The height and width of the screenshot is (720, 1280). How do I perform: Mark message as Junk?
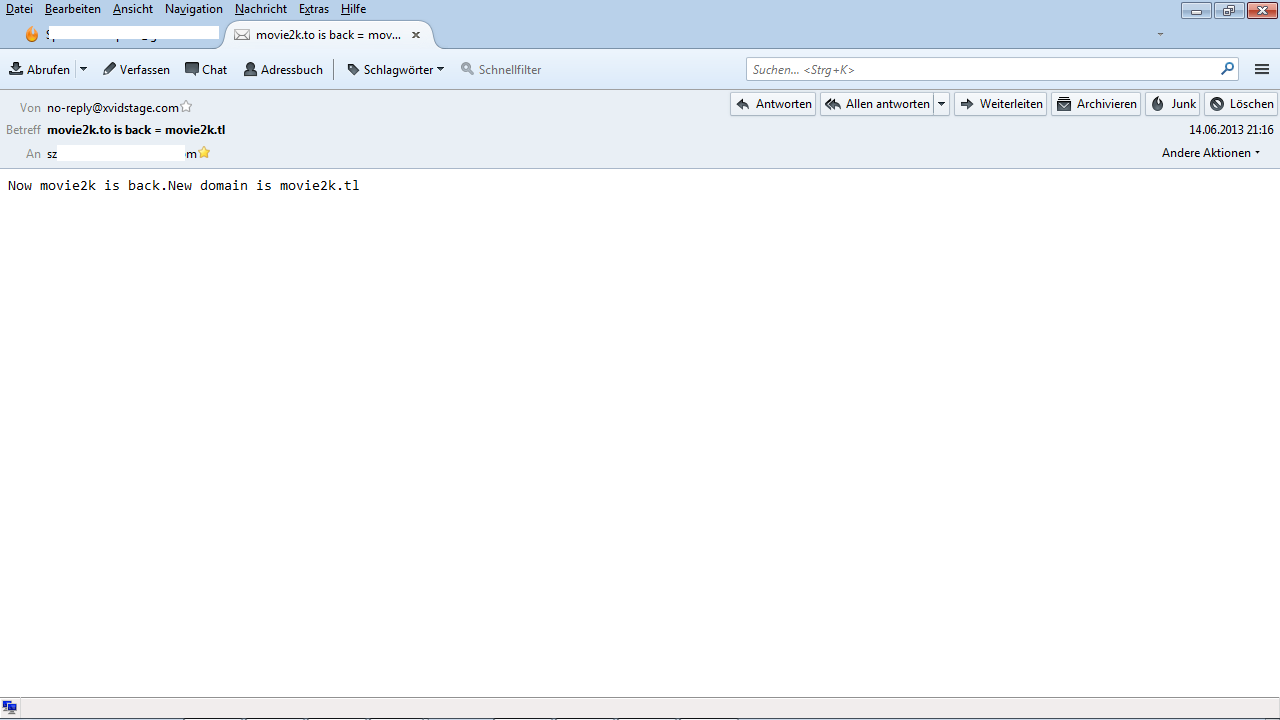click(x=1172, y=104)
